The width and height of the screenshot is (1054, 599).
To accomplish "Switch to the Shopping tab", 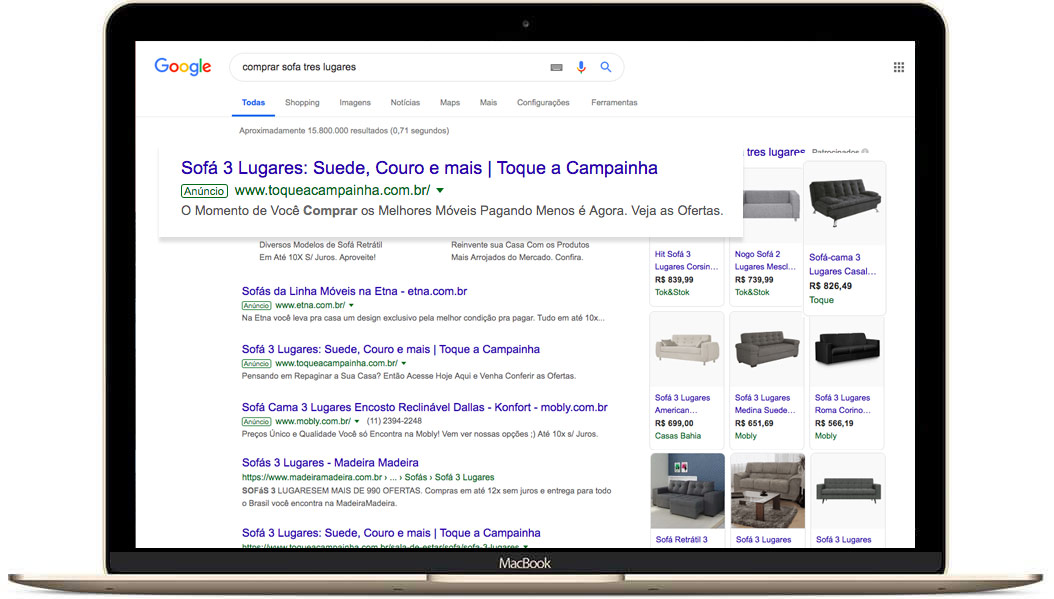I will pyautogui.click(x=302, y=103).
